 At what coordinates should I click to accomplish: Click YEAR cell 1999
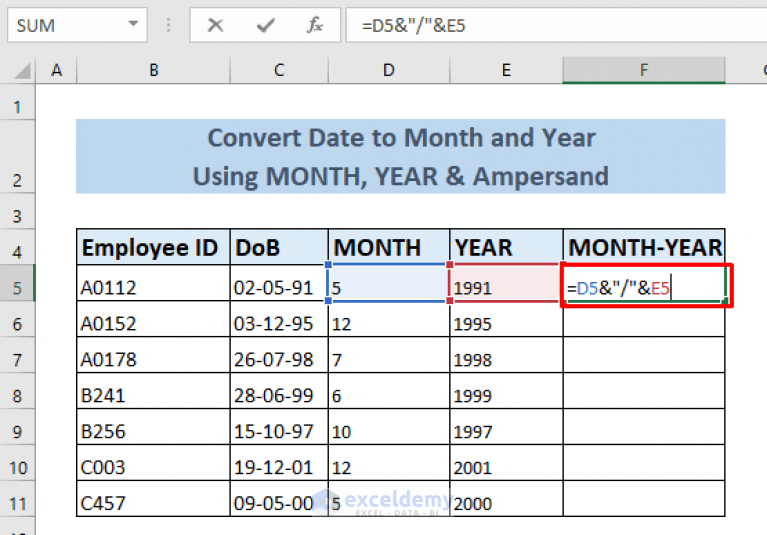(x=506, y=391)
